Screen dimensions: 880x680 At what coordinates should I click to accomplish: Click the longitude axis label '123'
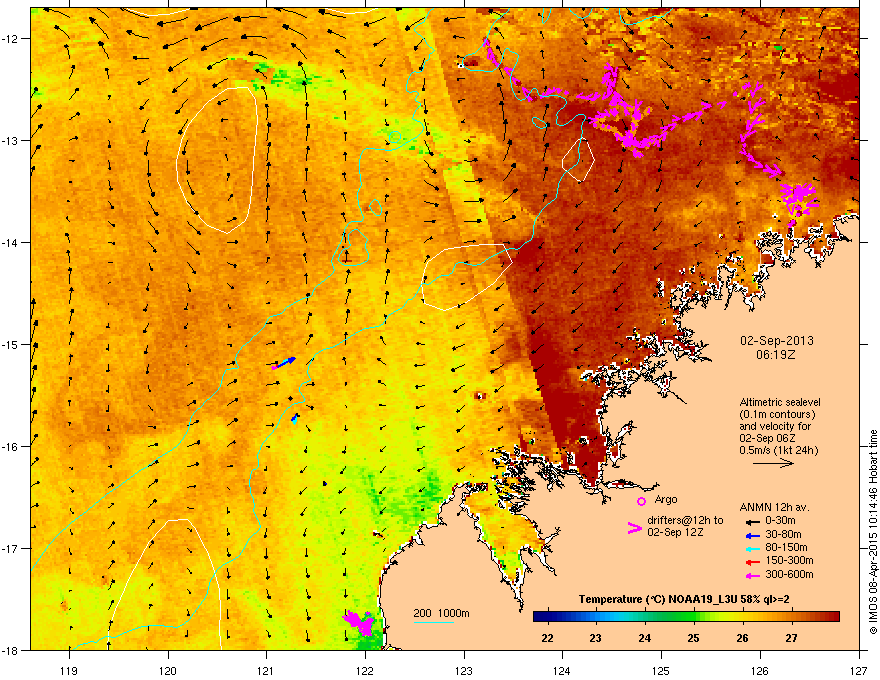tap(464, 670)
